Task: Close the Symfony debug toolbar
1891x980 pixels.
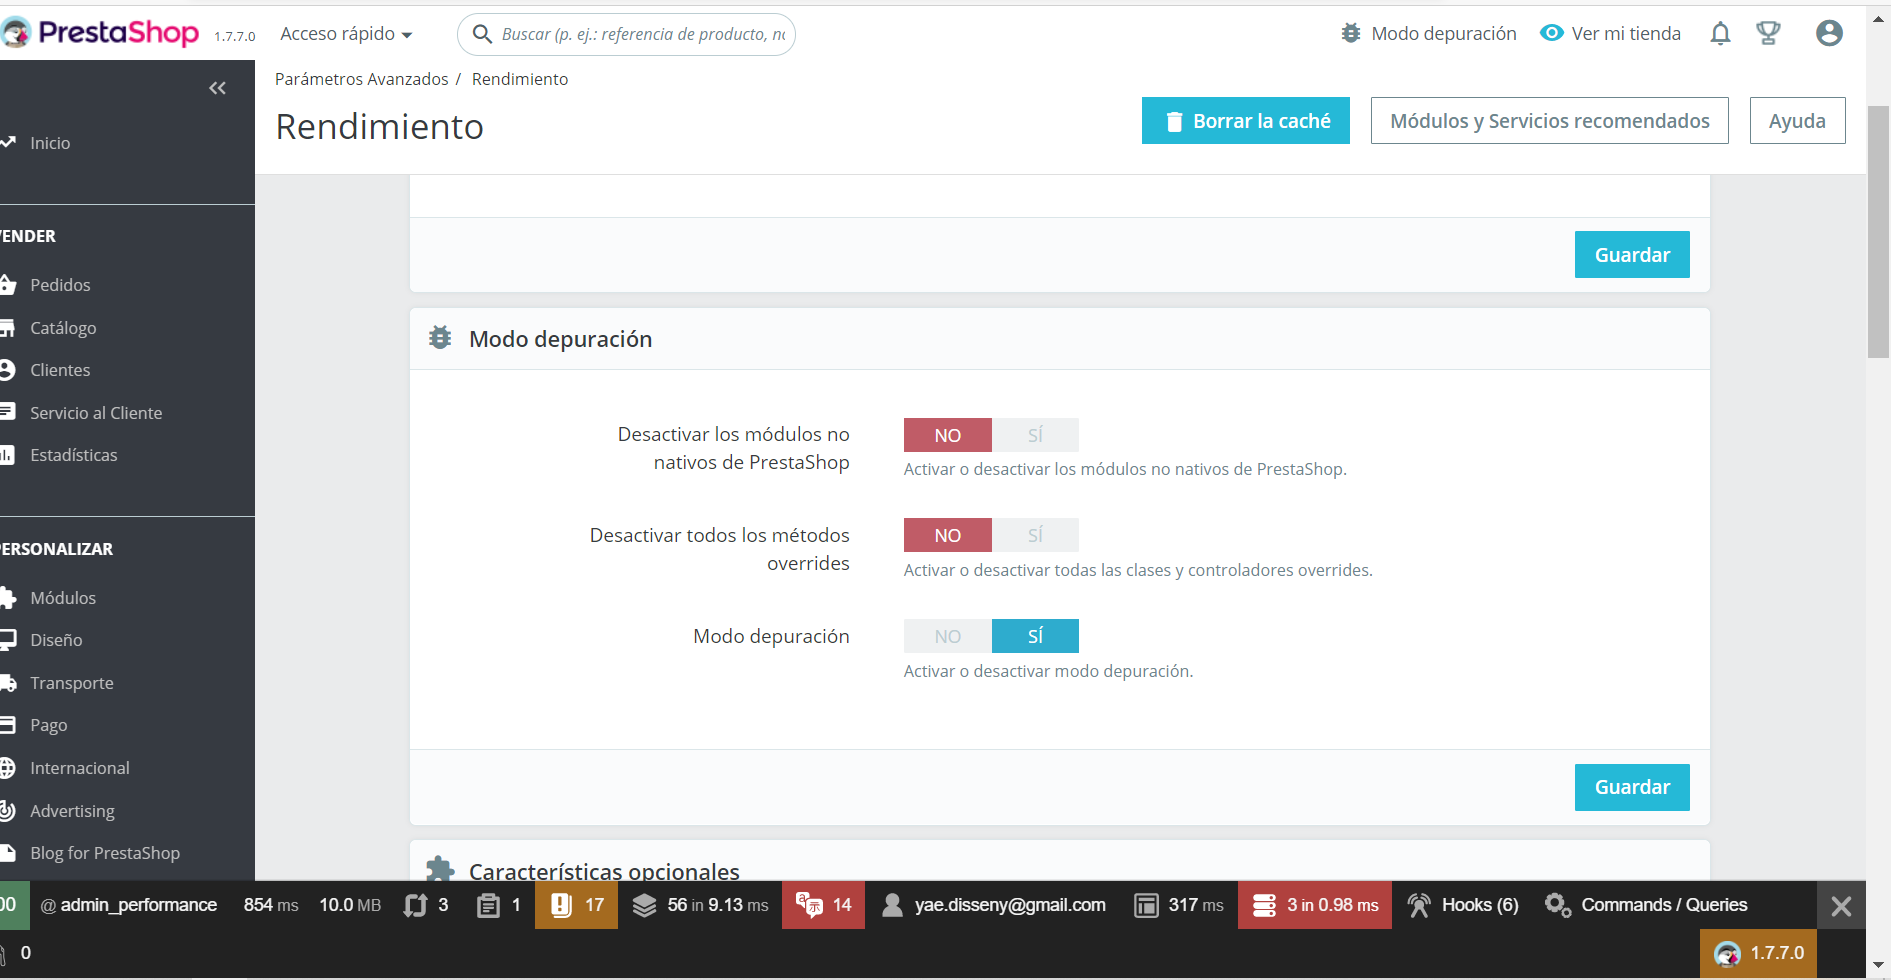Action: coord(1841,906)
